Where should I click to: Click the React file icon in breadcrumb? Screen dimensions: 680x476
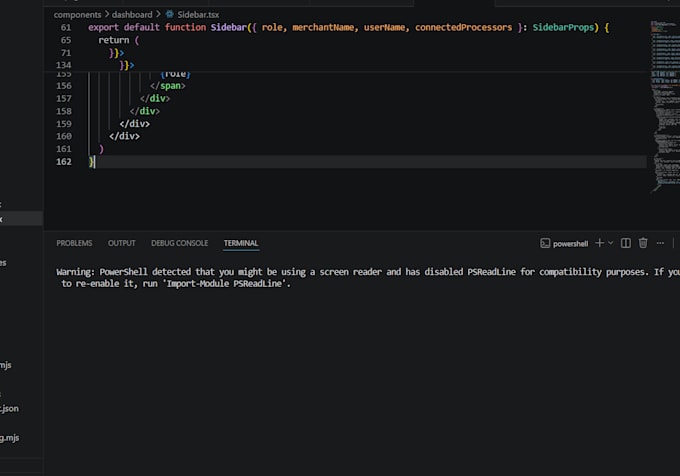pyautogui.click(x=170, y=14)
